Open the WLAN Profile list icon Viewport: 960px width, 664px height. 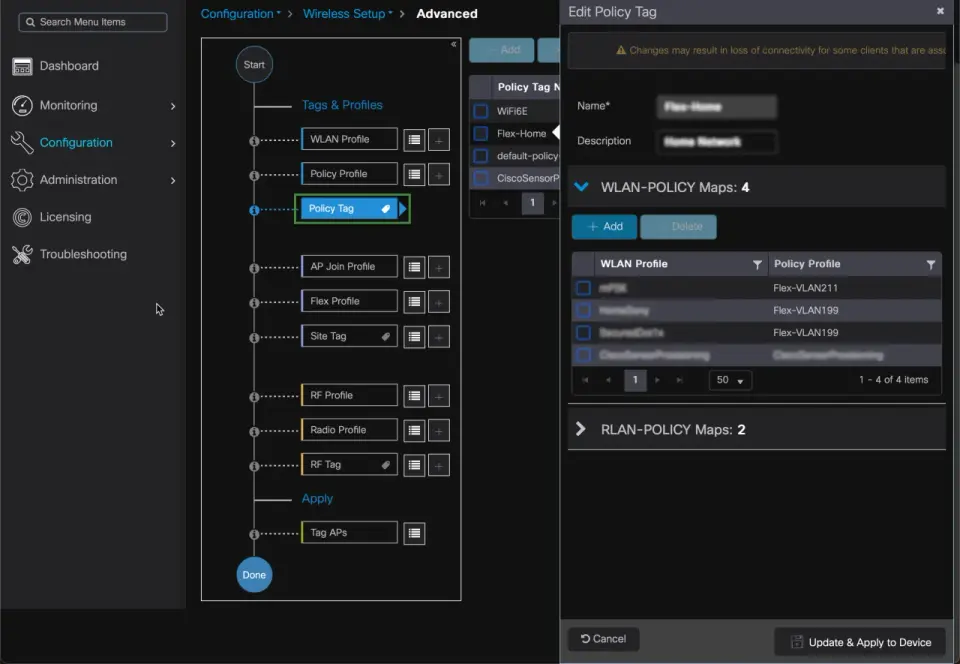[414, 140]
